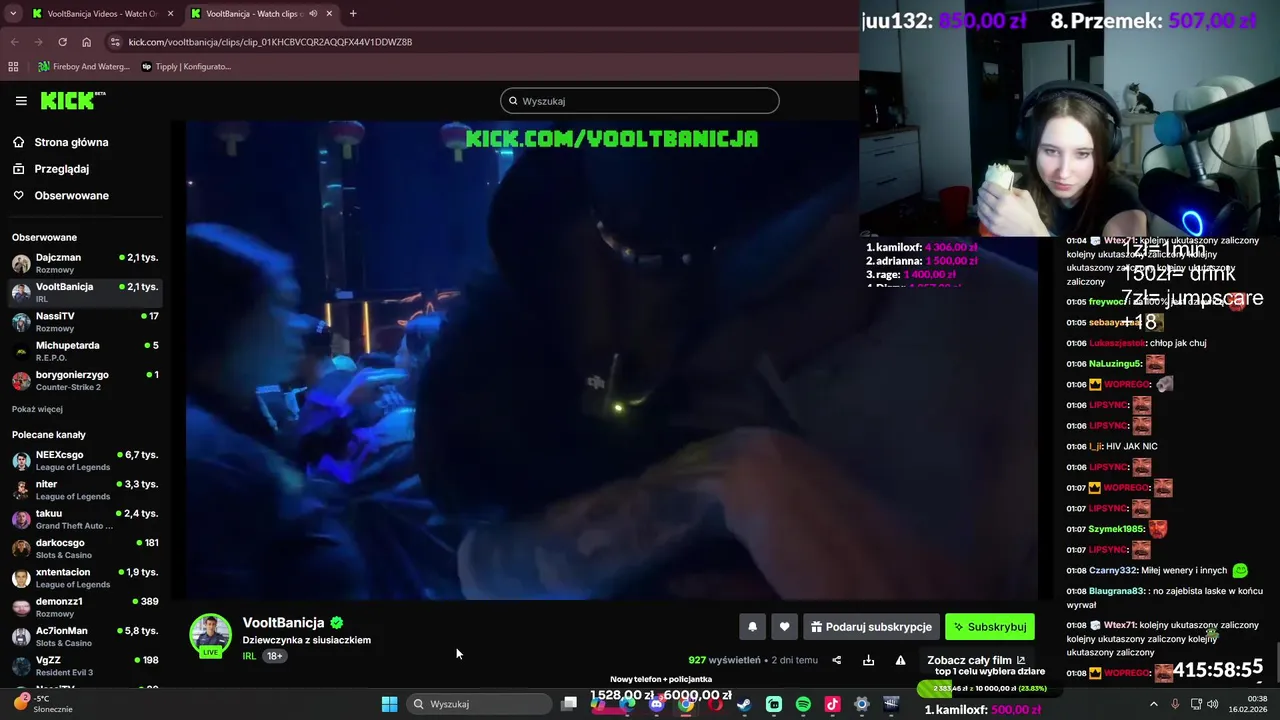Open VgZZ recommended channel
Image resolution: width=1280 pixels, height=720 pixels.
(x=85, y=665)
